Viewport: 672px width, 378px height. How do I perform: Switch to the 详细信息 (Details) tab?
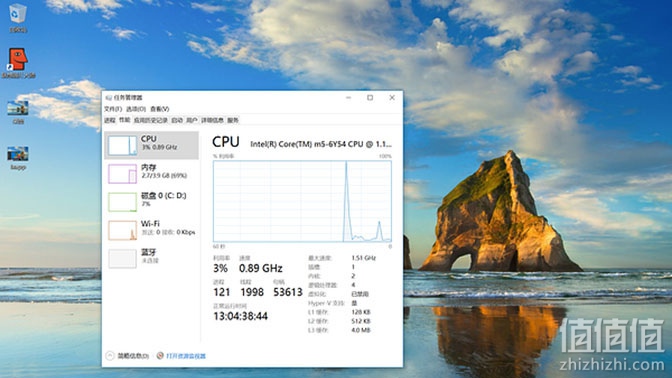tap(212, 120)
